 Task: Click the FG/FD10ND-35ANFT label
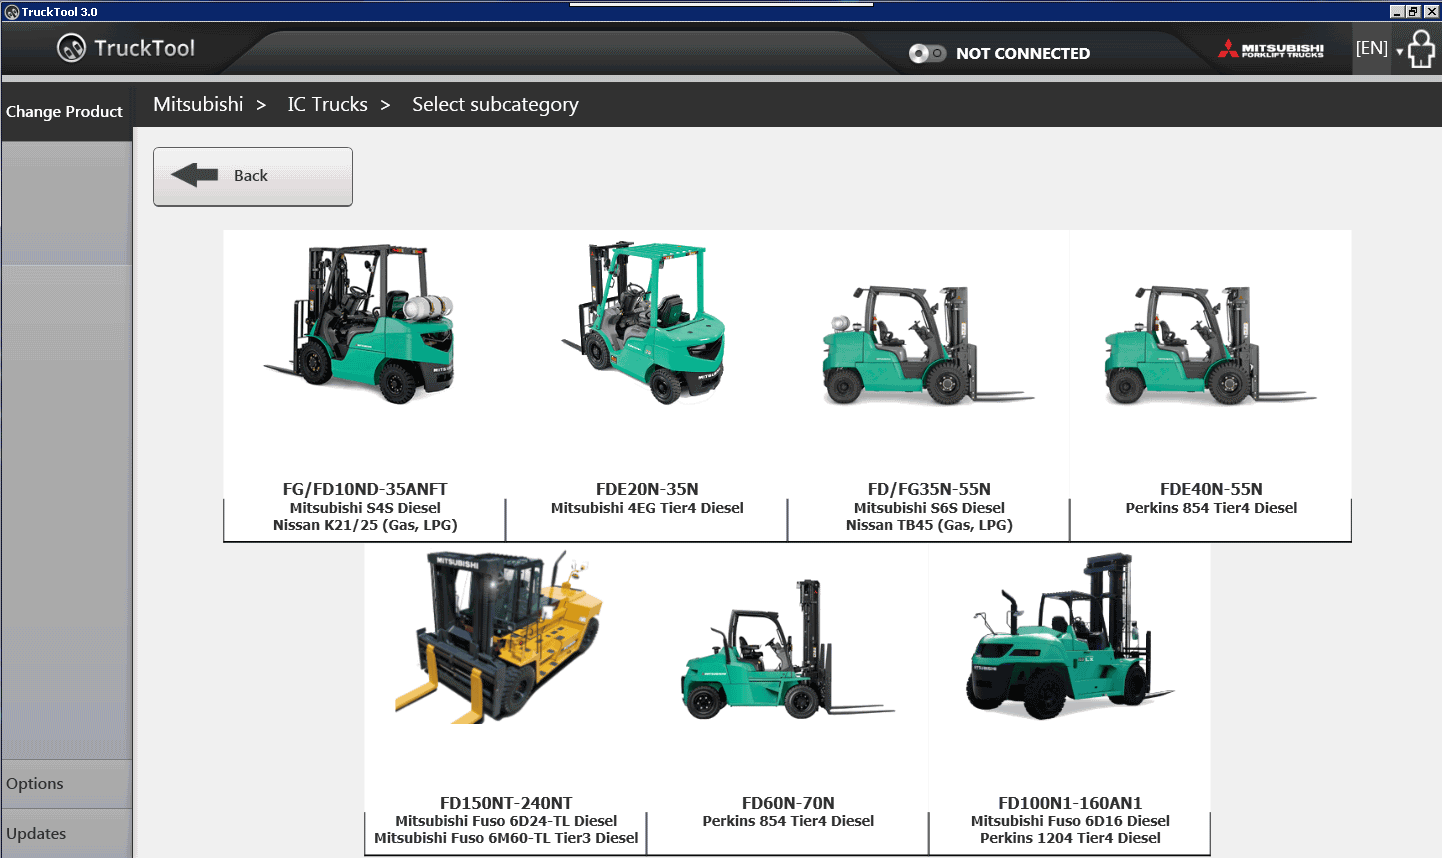[x=365, y=489]
